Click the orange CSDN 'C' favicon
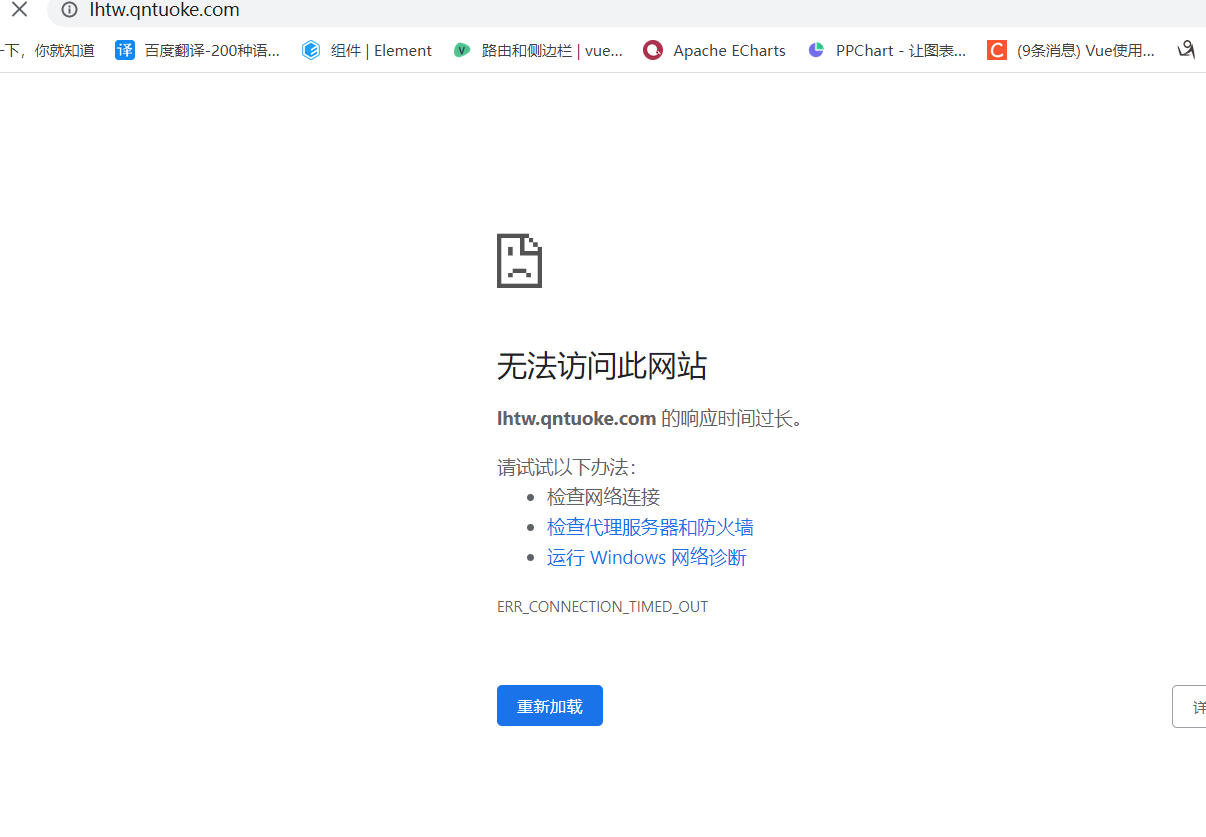 click(x=996, y=49)
